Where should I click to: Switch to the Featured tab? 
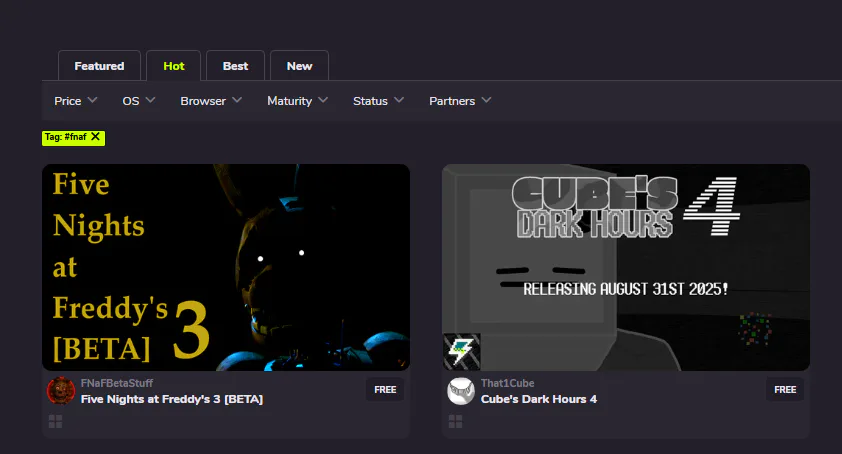(99, 66)
